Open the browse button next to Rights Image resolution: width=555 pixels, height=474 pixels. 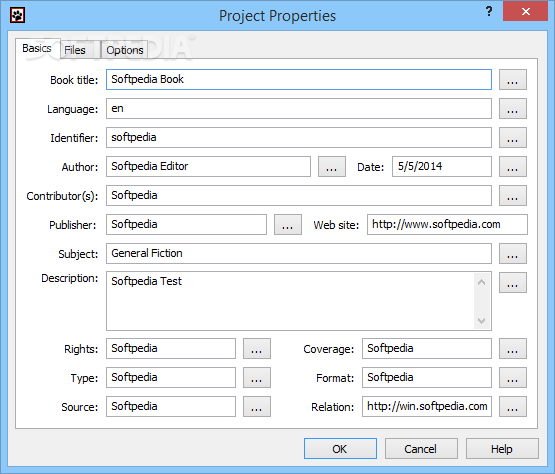257,349
